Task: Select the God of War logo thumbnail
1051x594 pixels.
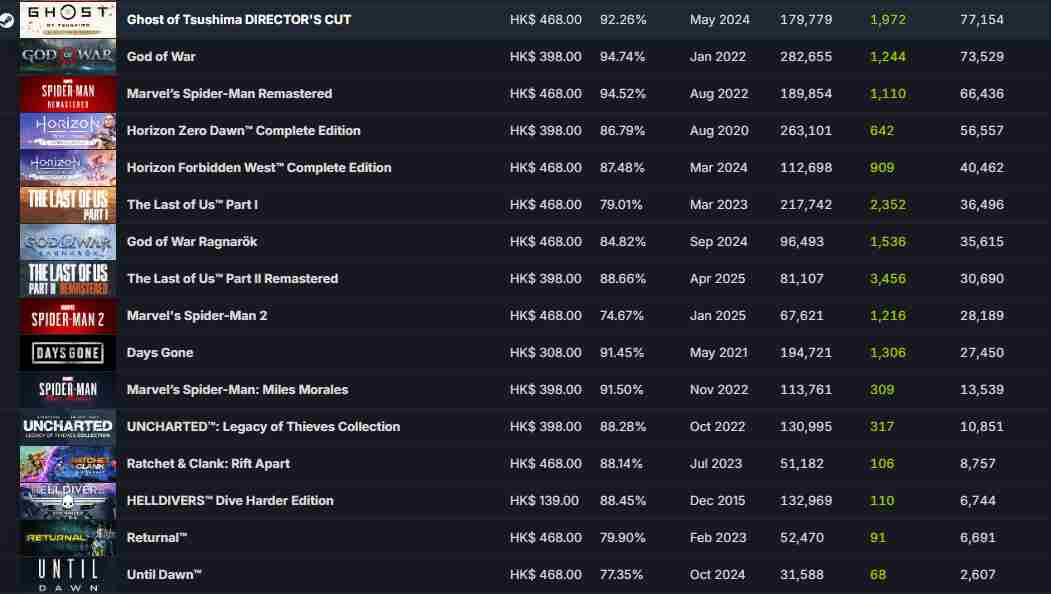Action: click(68, 57)
